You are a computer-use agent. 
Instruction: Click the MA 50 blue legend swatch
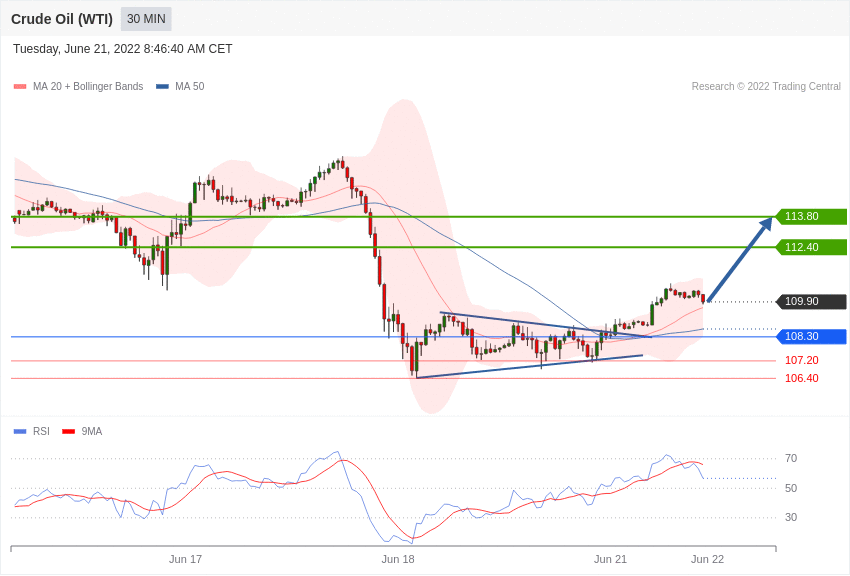(162, 87)
